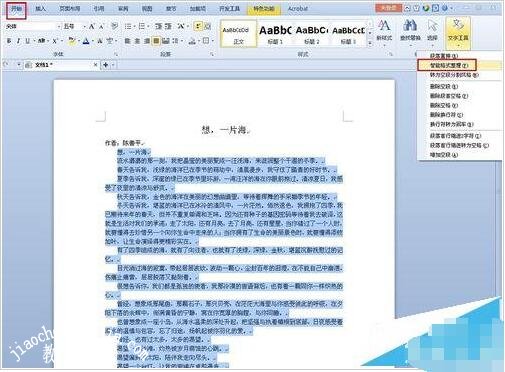Center the paragraph text

[x=137, y=41]
